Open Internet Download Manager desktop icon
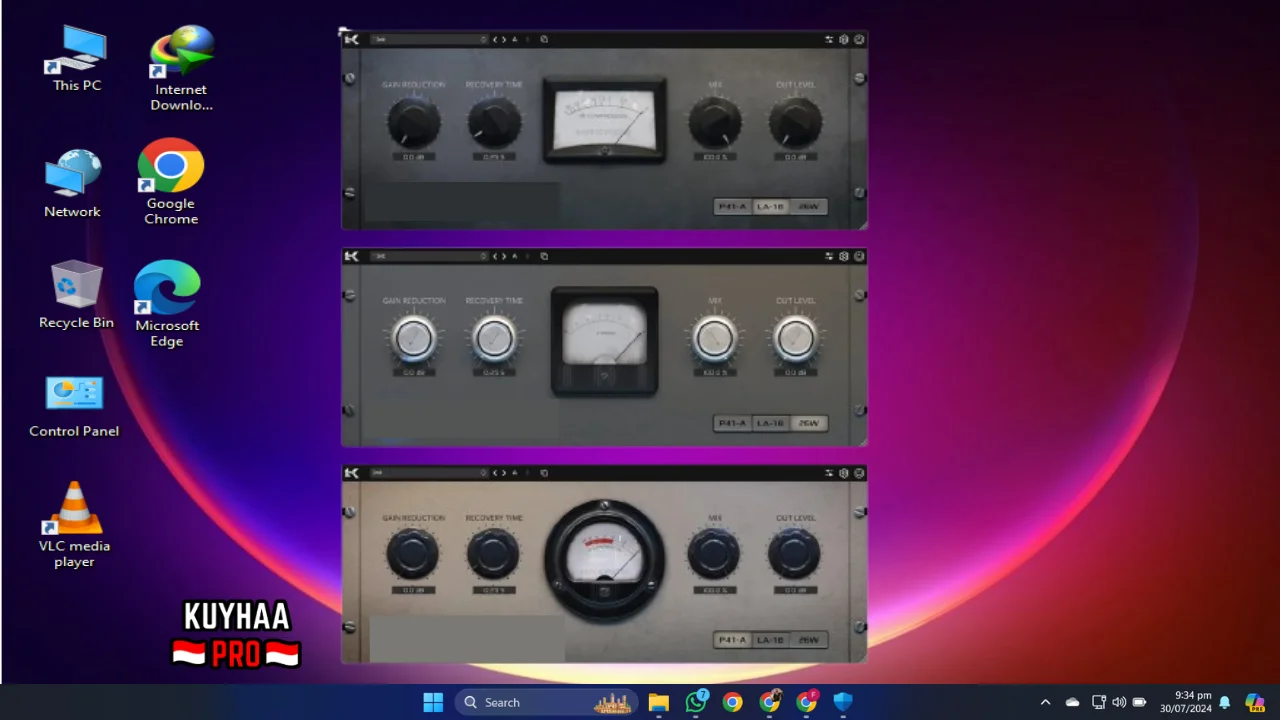The height and width of the screenshot is (720, 1280). click(x=181, y=68)
